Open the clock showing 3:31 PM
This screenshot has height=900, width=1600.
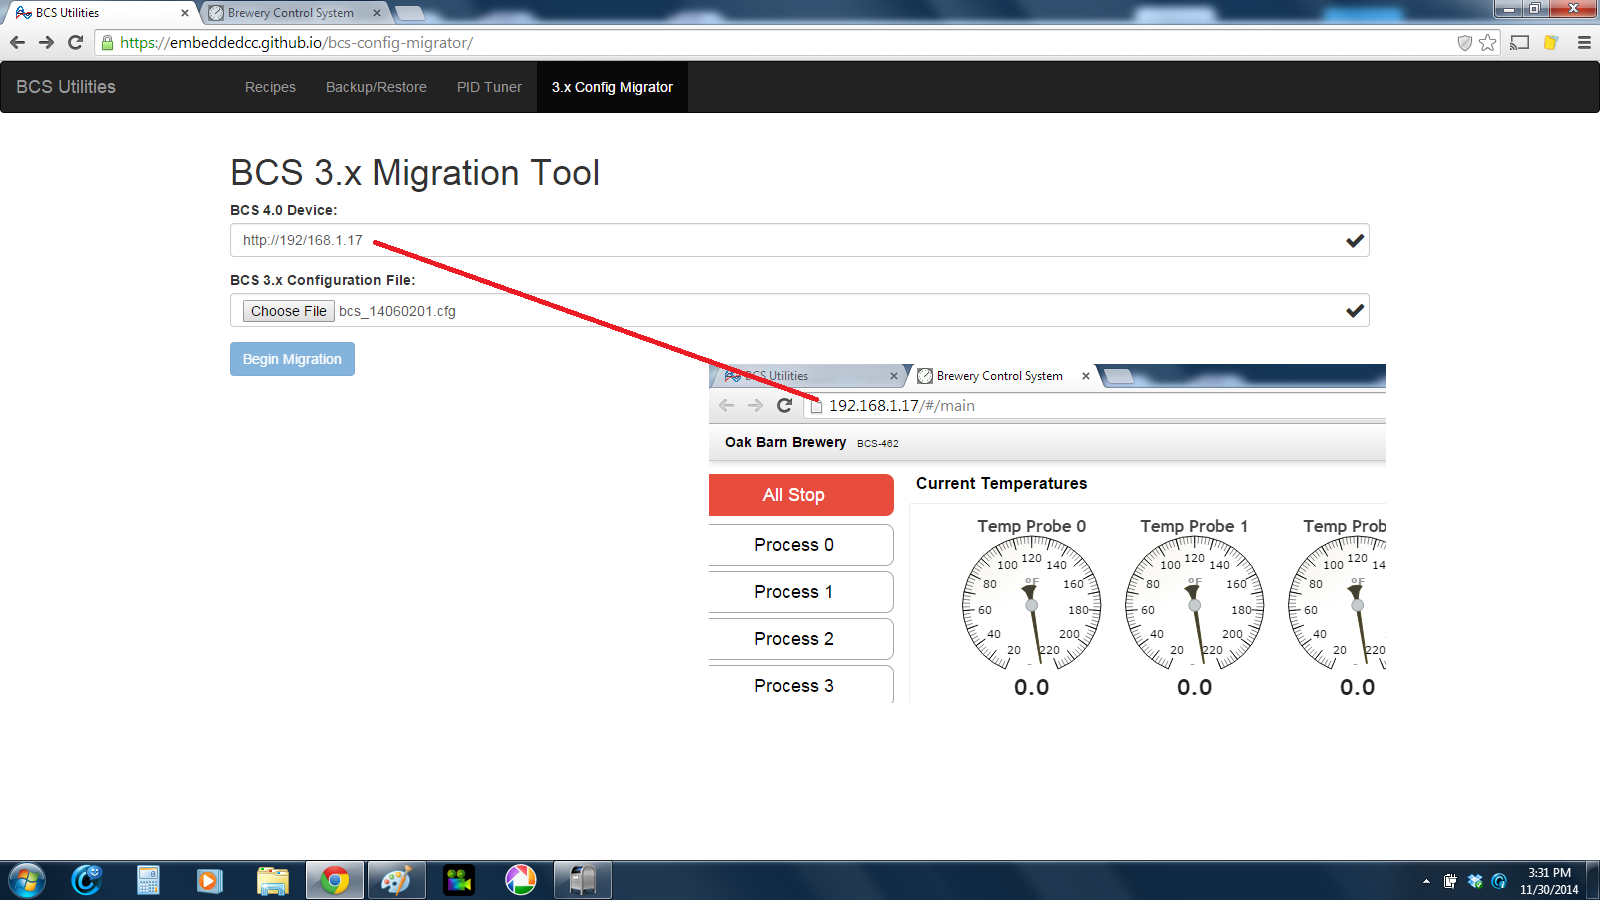(x=1549, y=881)
